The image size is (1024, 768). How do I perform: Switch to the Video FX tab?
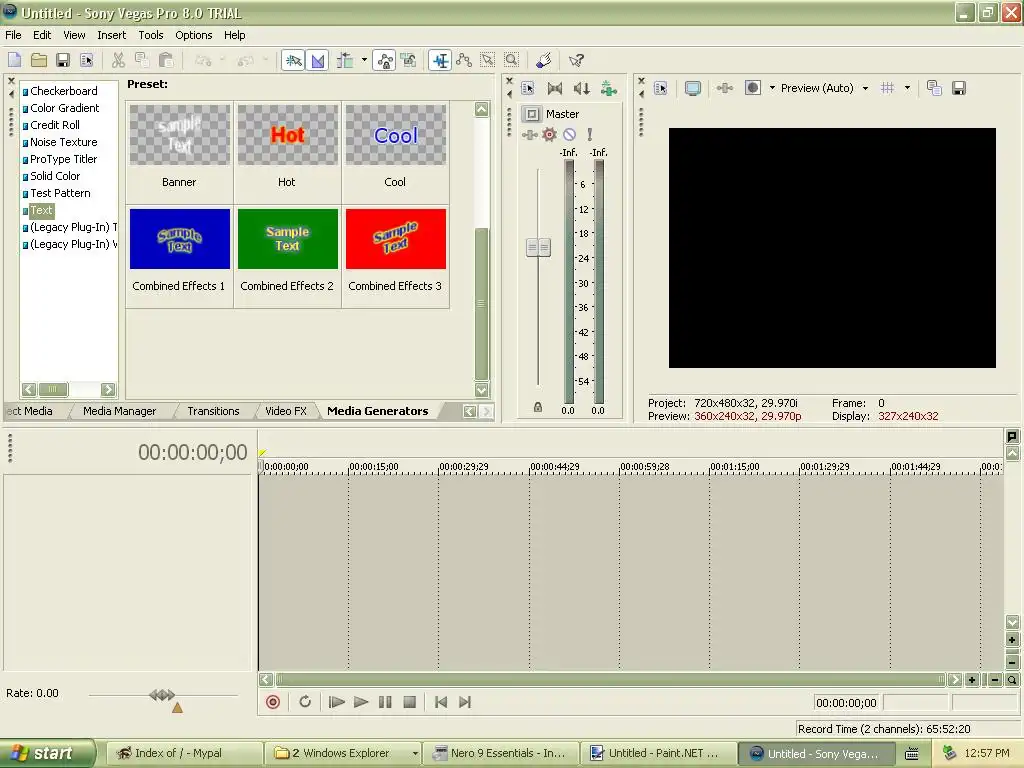285,411
